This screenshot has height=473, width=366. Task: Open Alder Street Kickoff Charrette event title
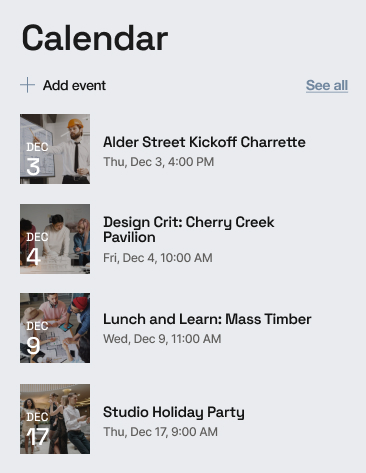pyautogui.click(x=204, y=142)
